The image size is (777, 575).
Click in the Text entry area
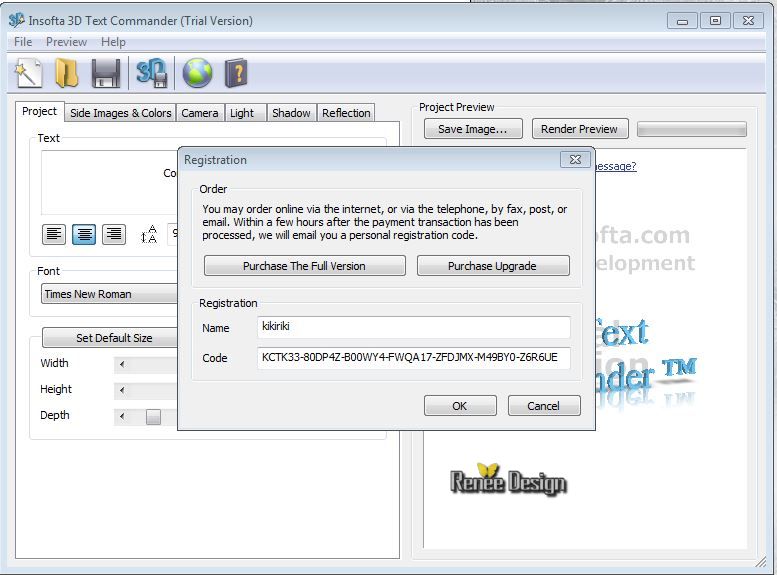click(110, 182)
